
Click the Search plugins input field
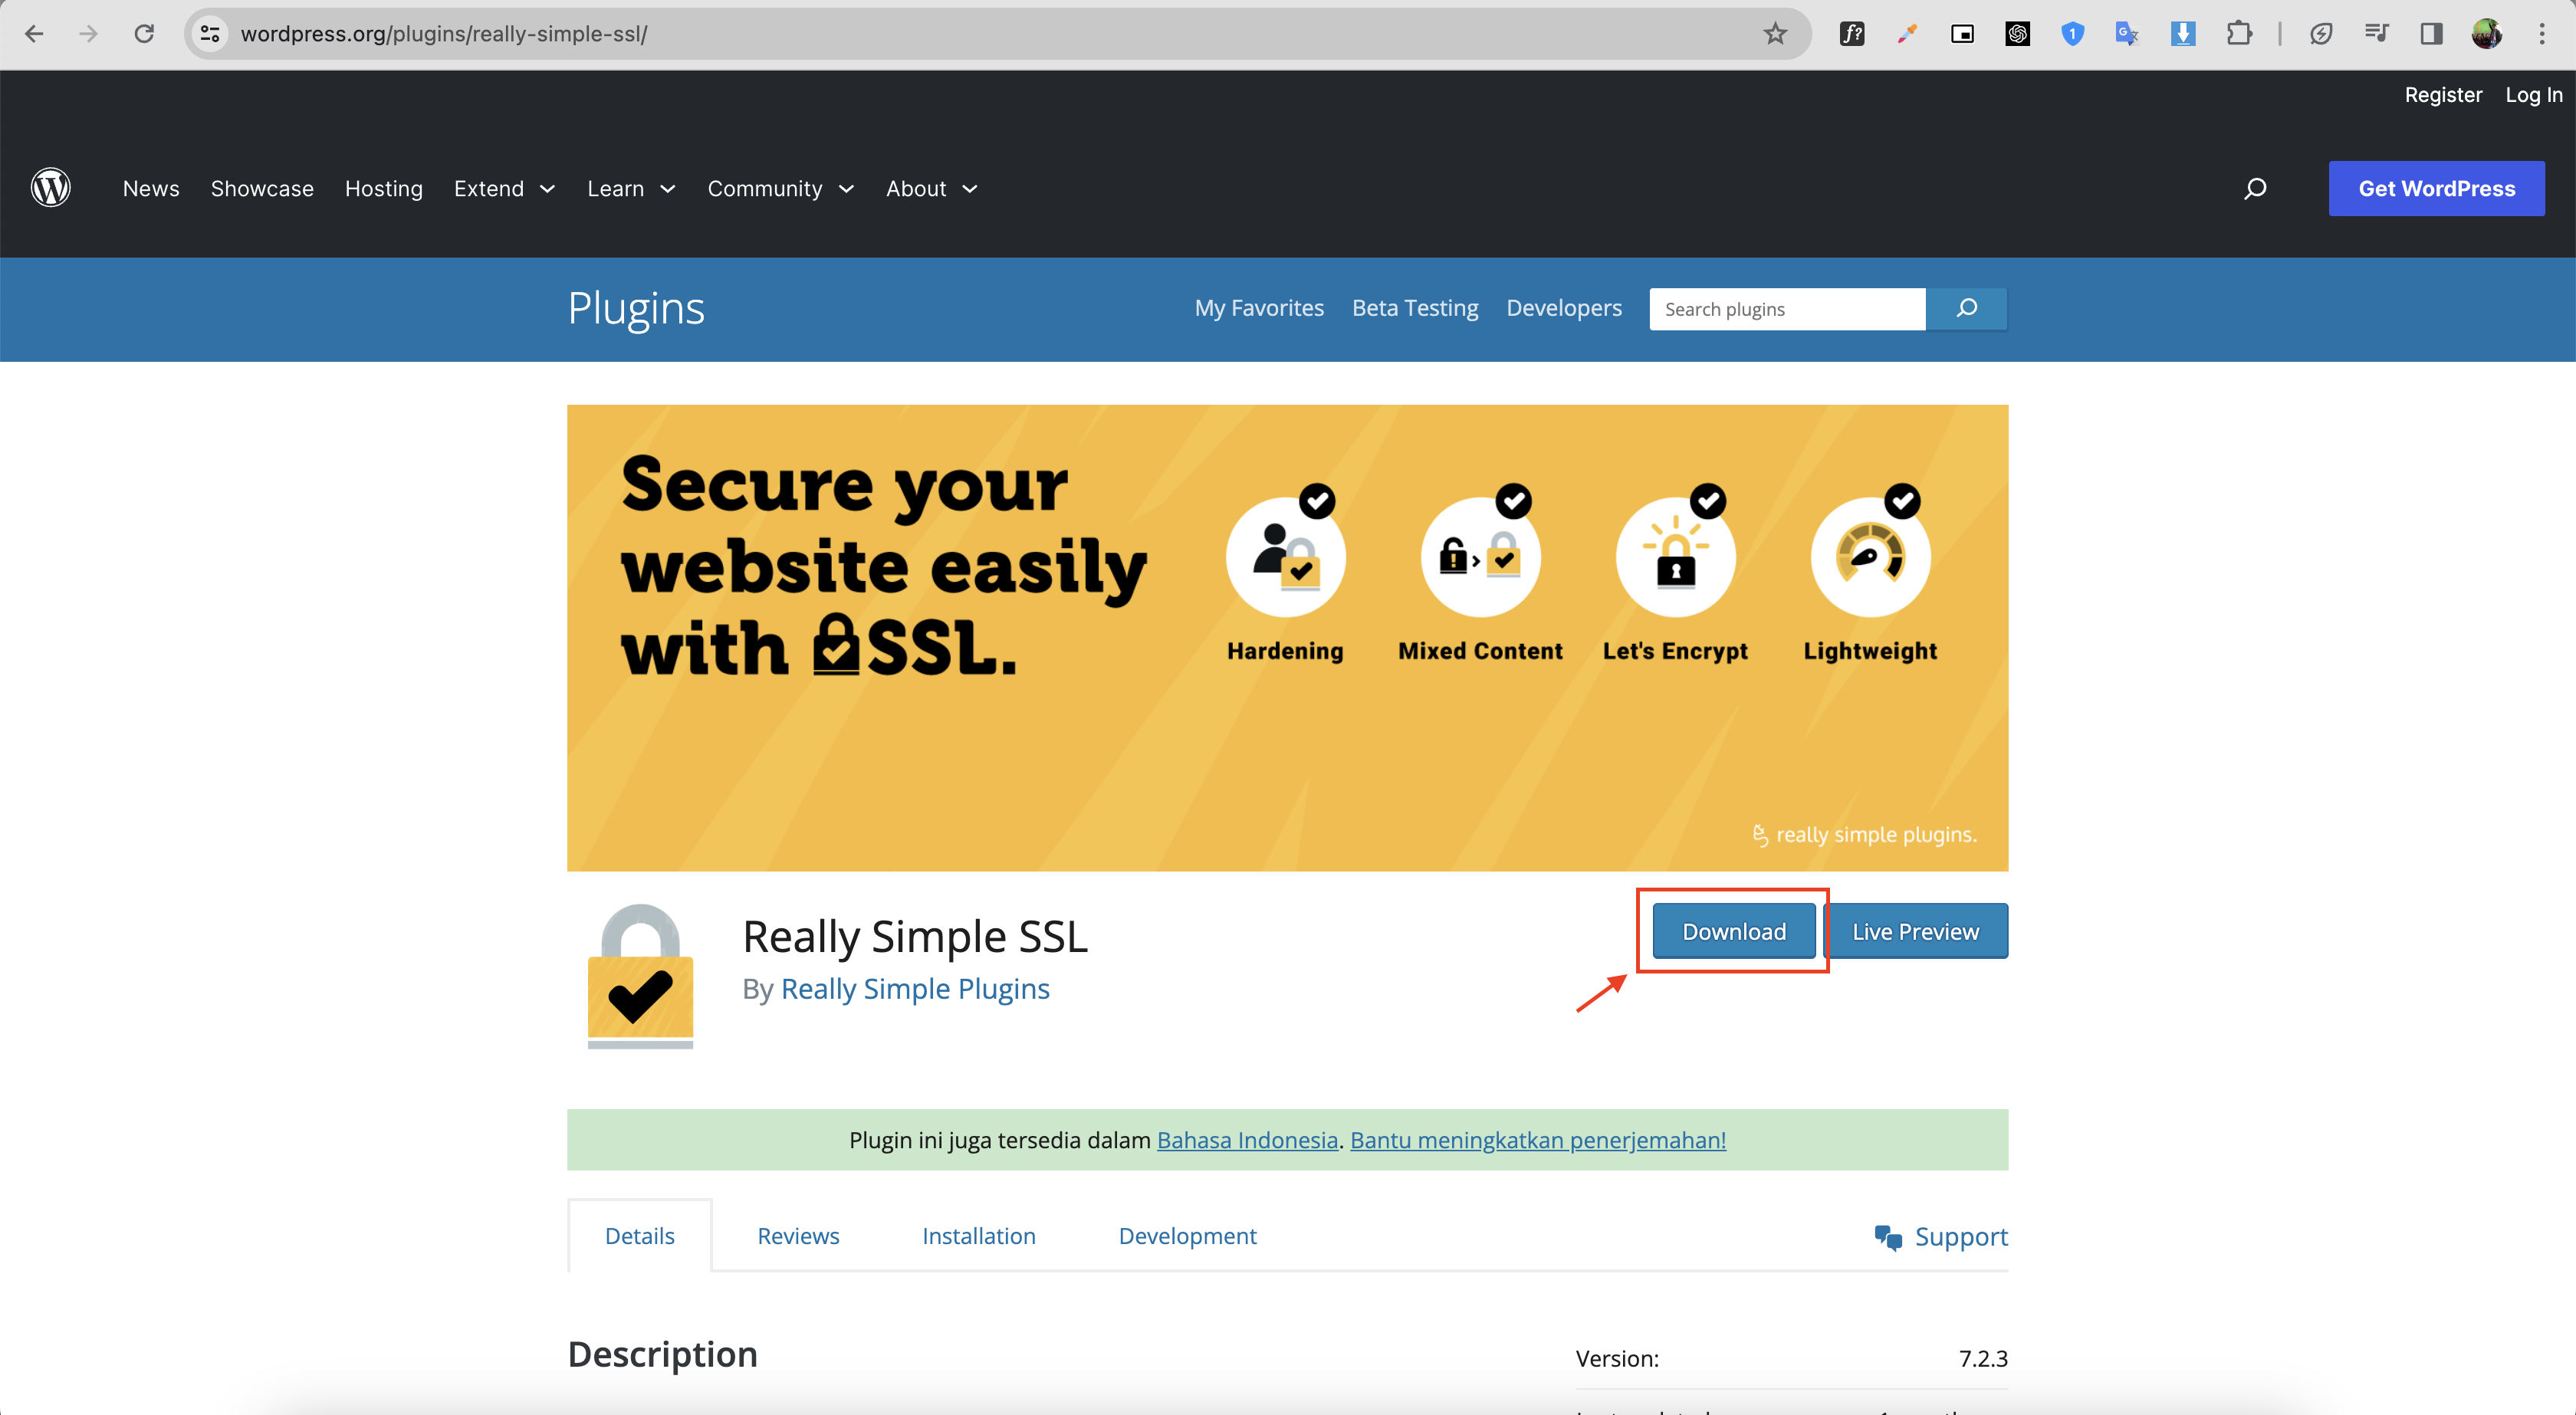tap(1787, 309)
